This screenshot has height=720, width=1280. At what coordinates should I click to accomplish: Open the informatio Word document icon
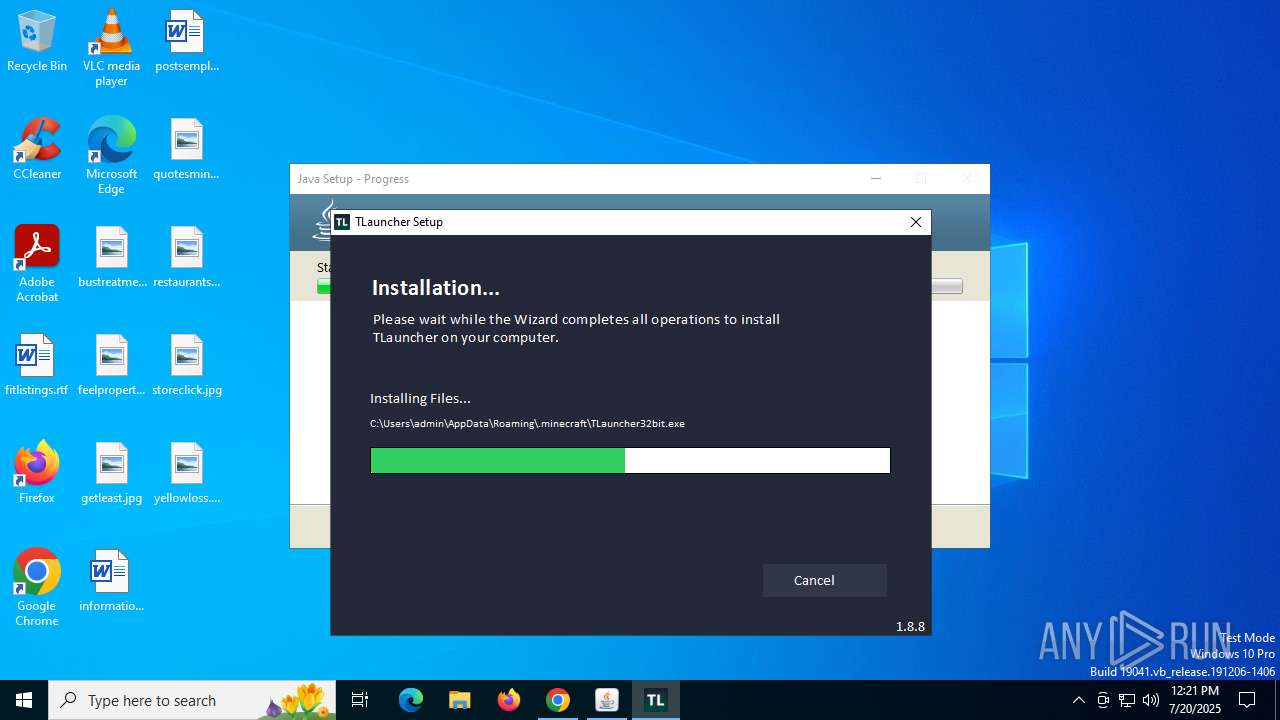[111, 582]
